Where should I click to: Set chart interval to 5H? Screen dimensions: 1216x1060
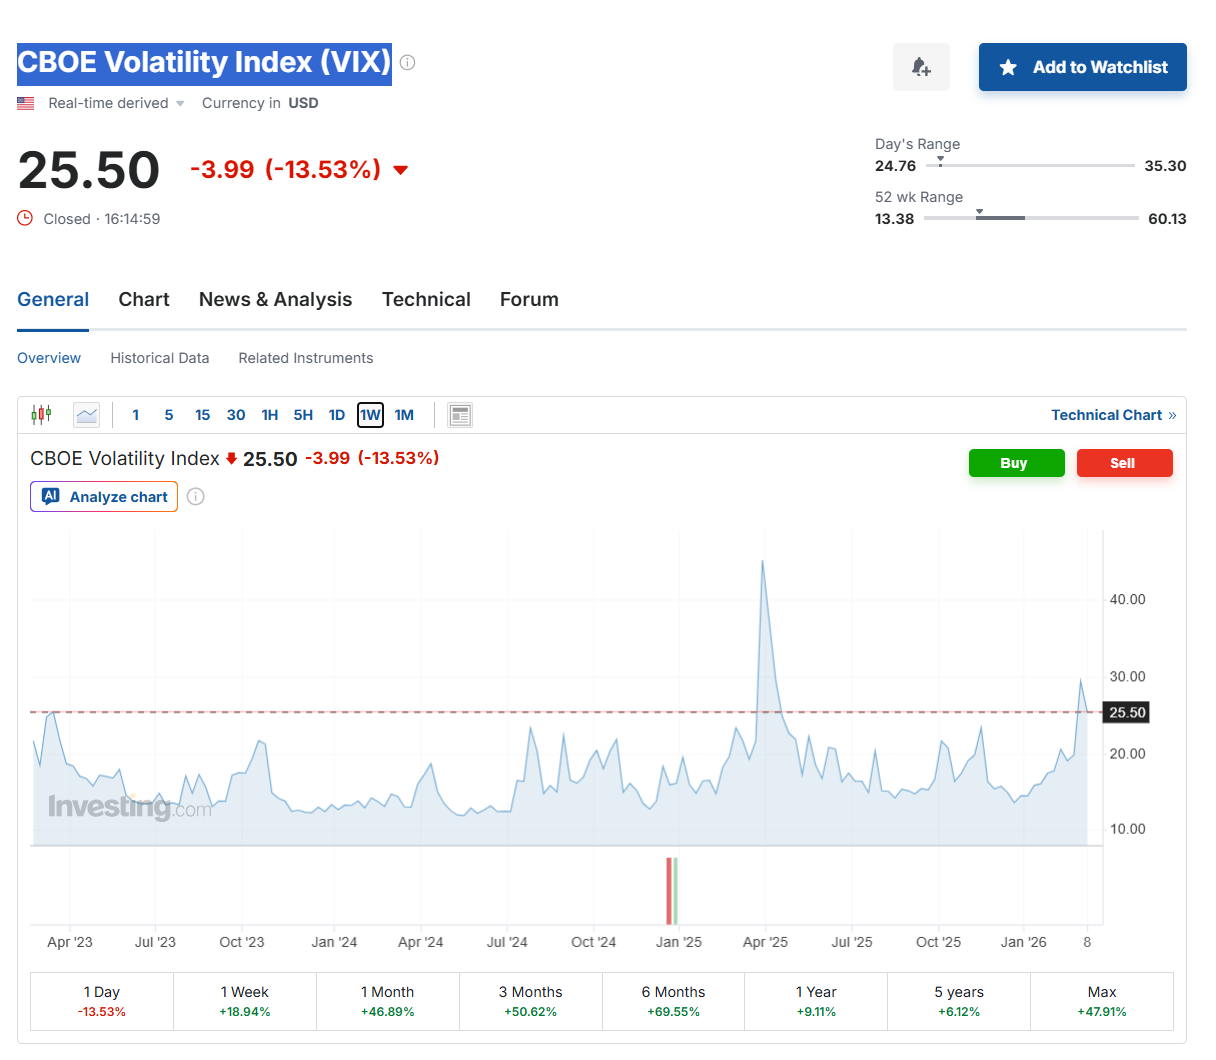pos(303,415)
